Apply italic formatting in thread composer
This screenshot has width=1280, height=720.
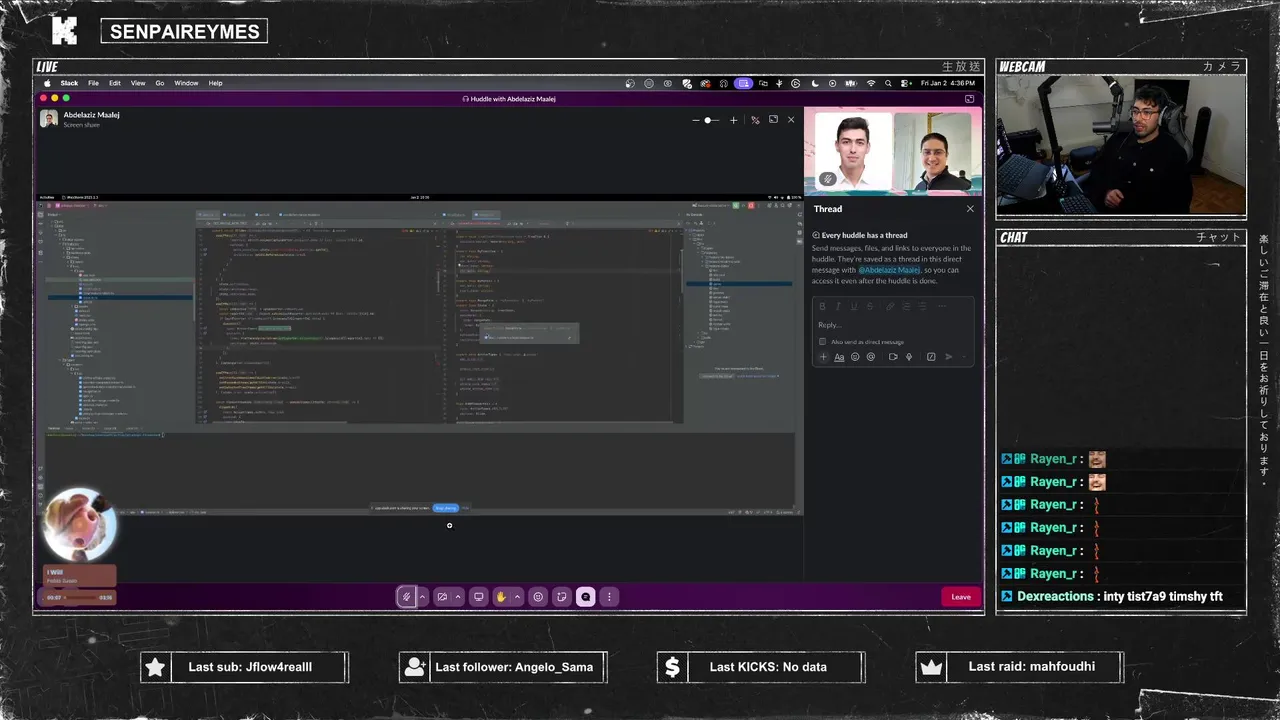pos(838,306)
